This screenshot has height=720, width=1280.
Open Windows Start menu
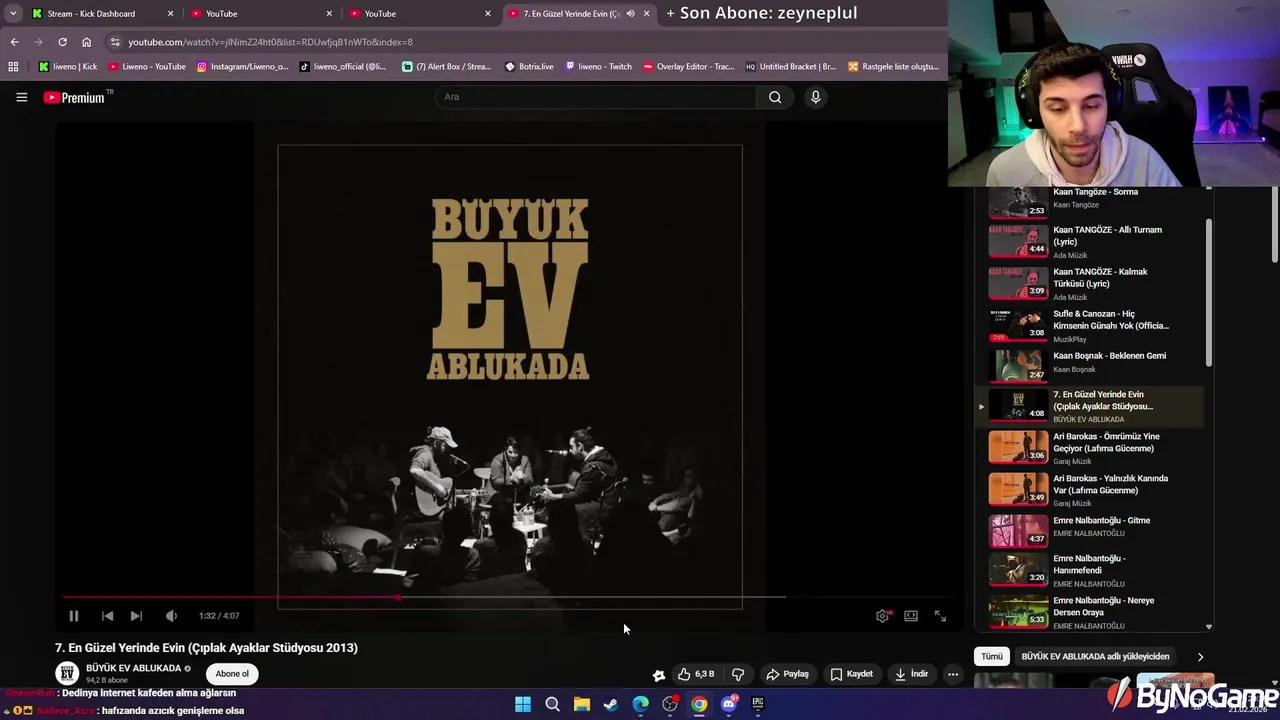[522, 704]
